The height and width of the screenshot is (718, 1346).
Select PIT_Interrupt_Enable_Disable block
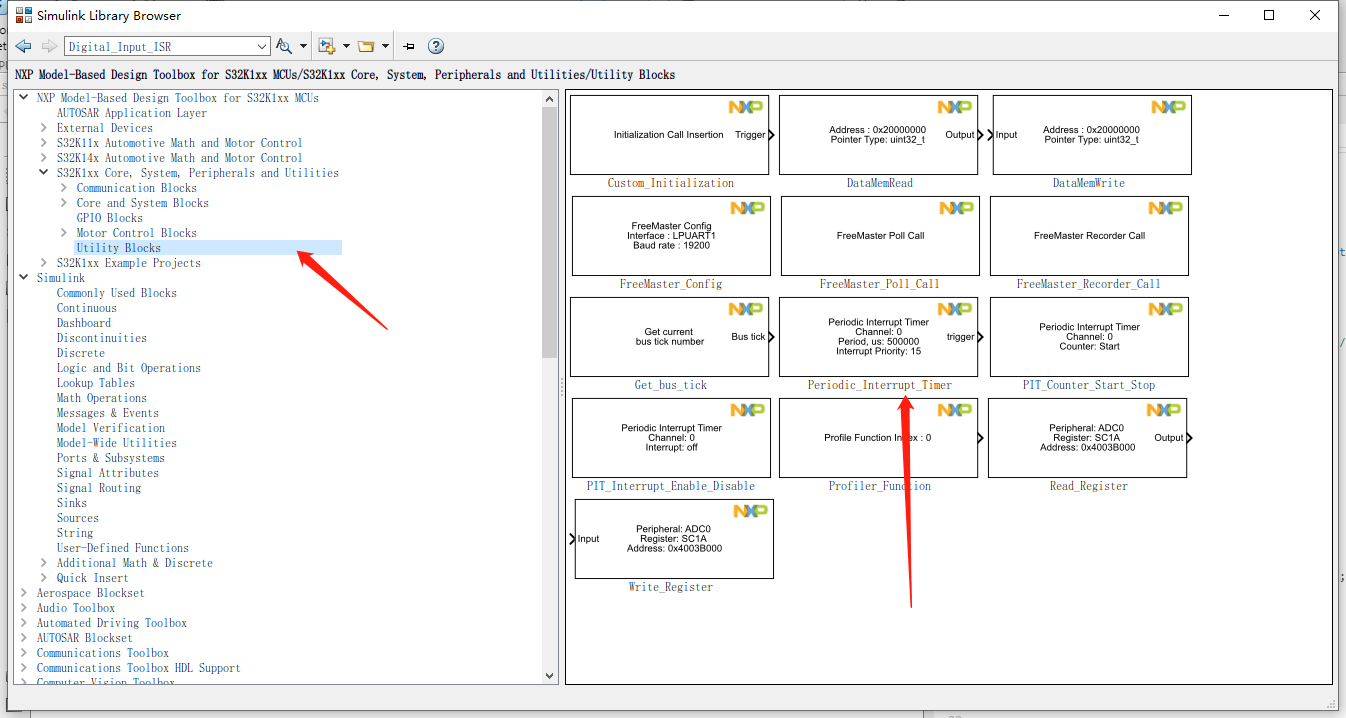point(671,438)
